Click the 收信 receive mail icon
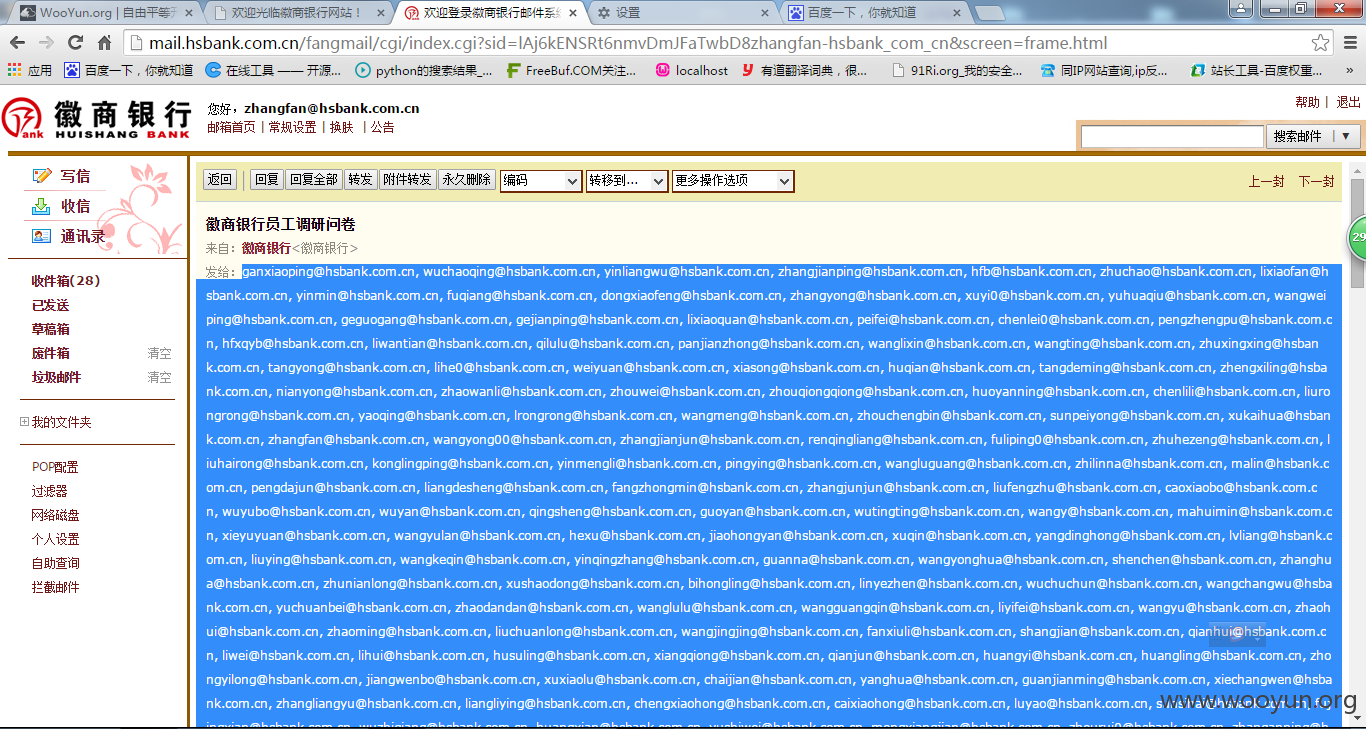The height and width of the screenshot is (729, 1366). [41, 206]
